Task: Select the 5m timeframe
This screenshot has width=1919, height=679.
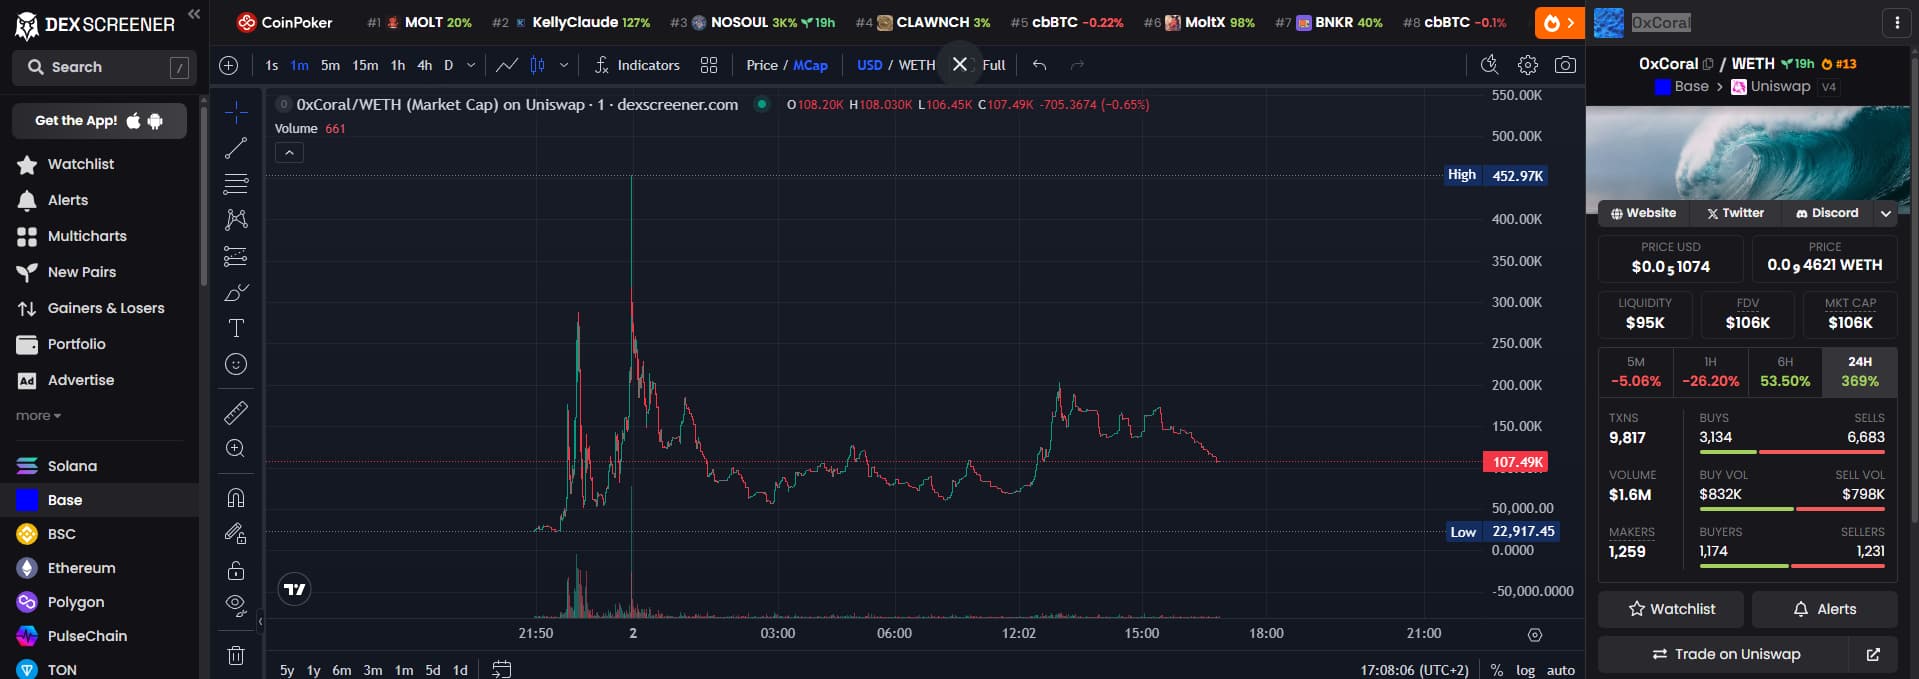Action: (x=330, y=65)
